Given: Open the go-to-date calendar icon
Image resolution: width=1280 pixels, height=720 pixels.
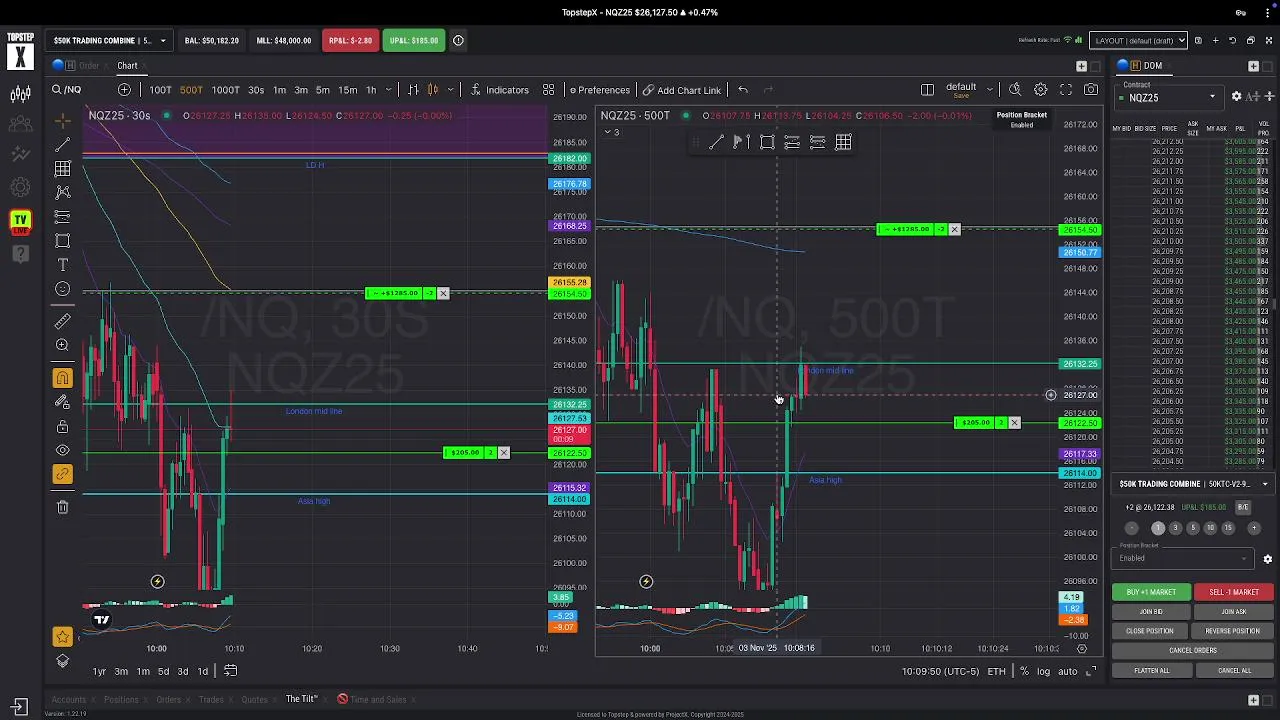Looking at the screenshot, I should (x=230, y=671).
